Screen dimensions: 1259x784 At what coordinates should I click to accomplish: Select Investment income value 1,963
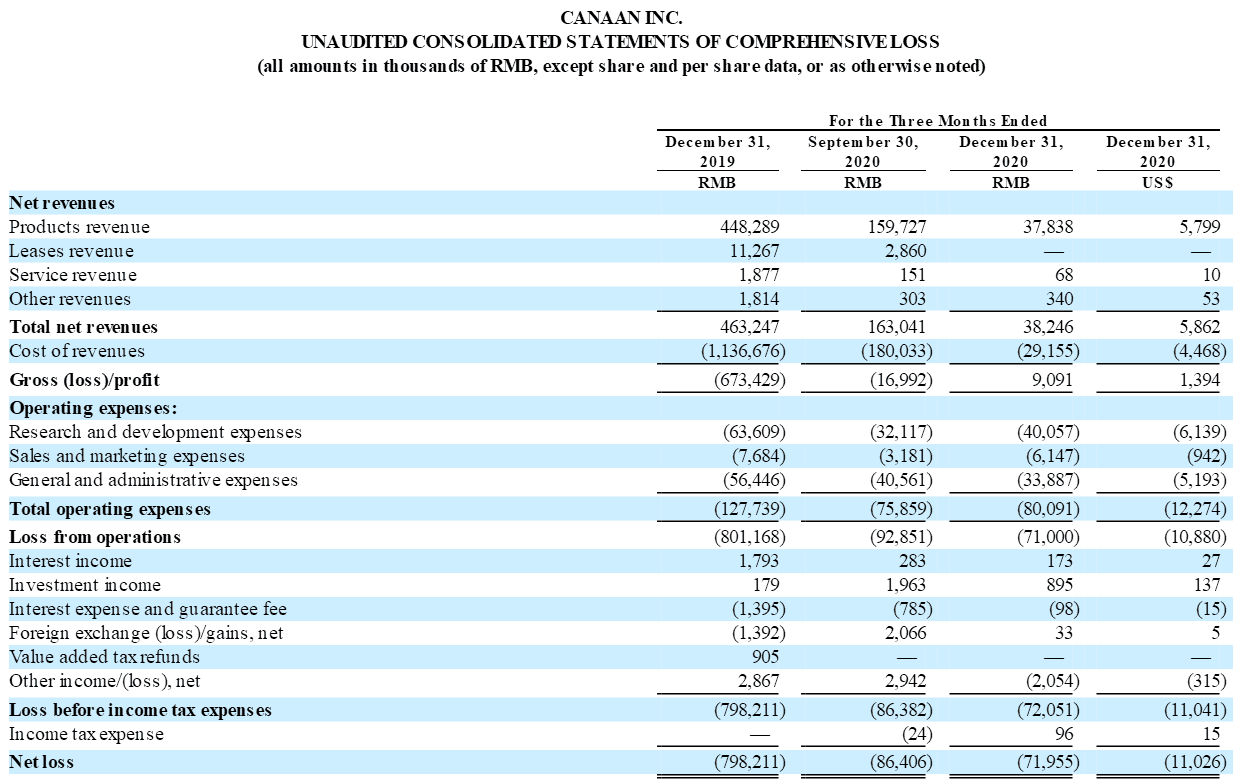pos(904,585)
